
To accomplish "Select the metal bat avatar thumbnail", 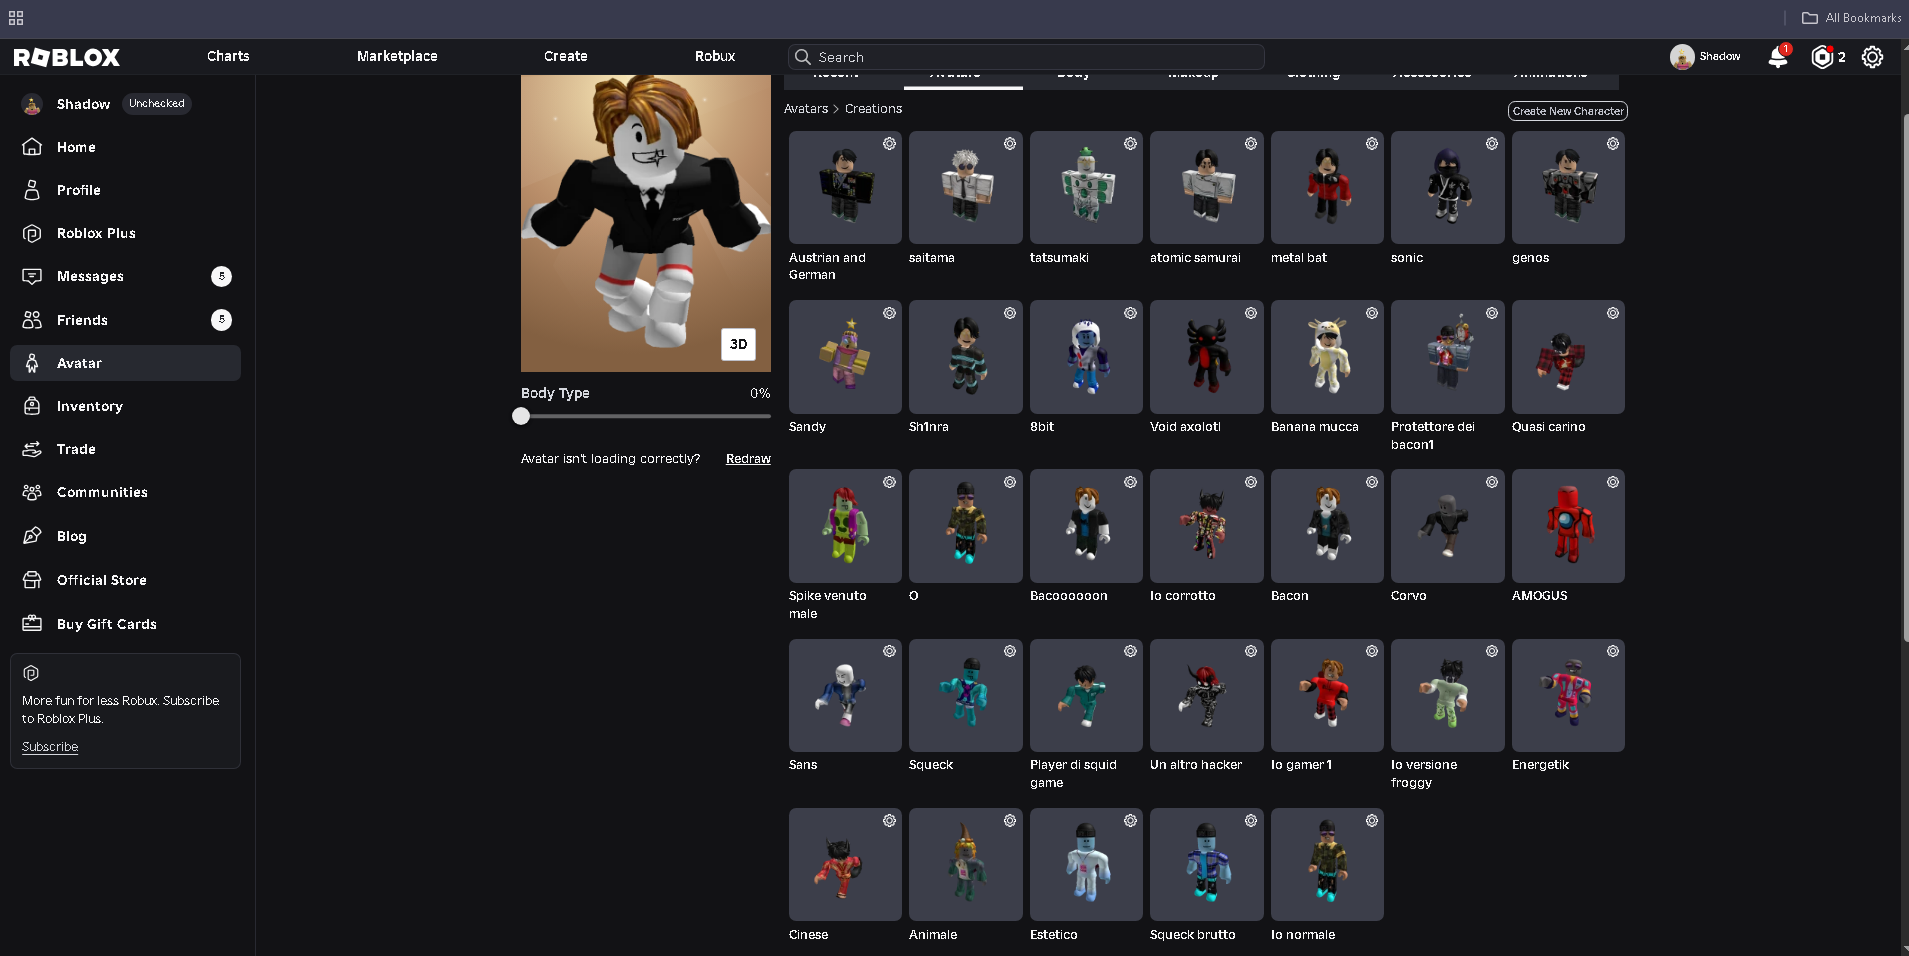I will (1327, 188).
